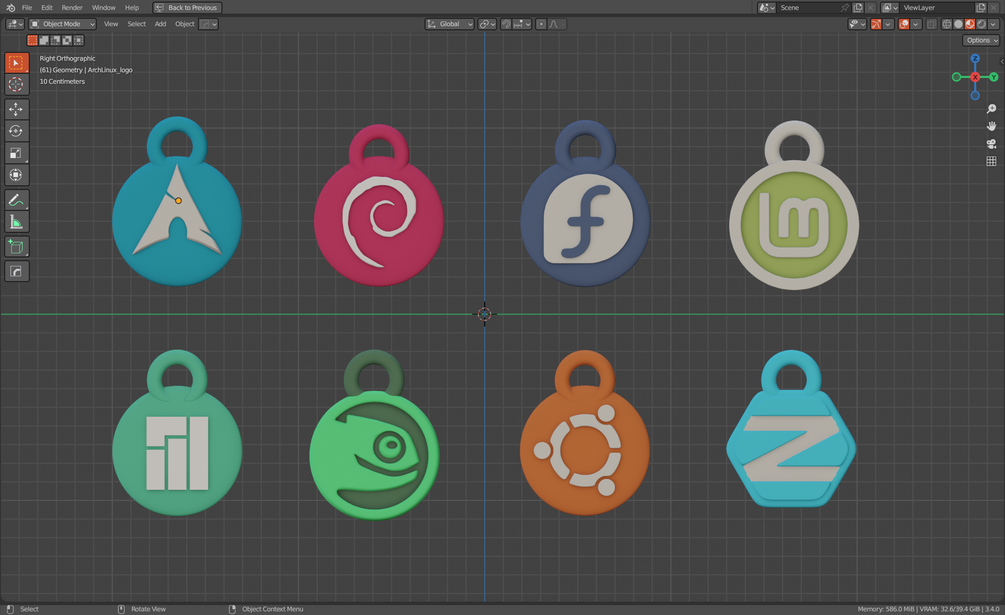Open the Edit menu
The width and height of the screenshot is (1005, 615).
47,8
